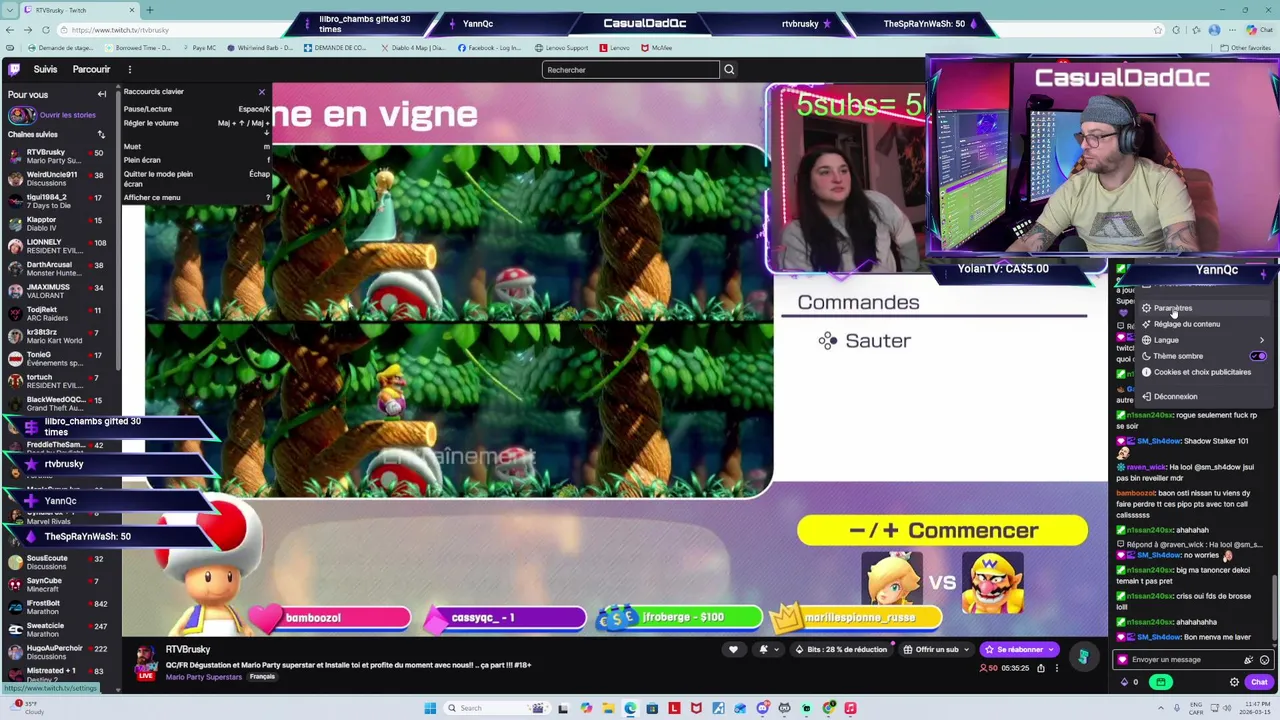Open the three-dot more options under the stream
Screen dimensions: 1280x720
pos(1057,668)
